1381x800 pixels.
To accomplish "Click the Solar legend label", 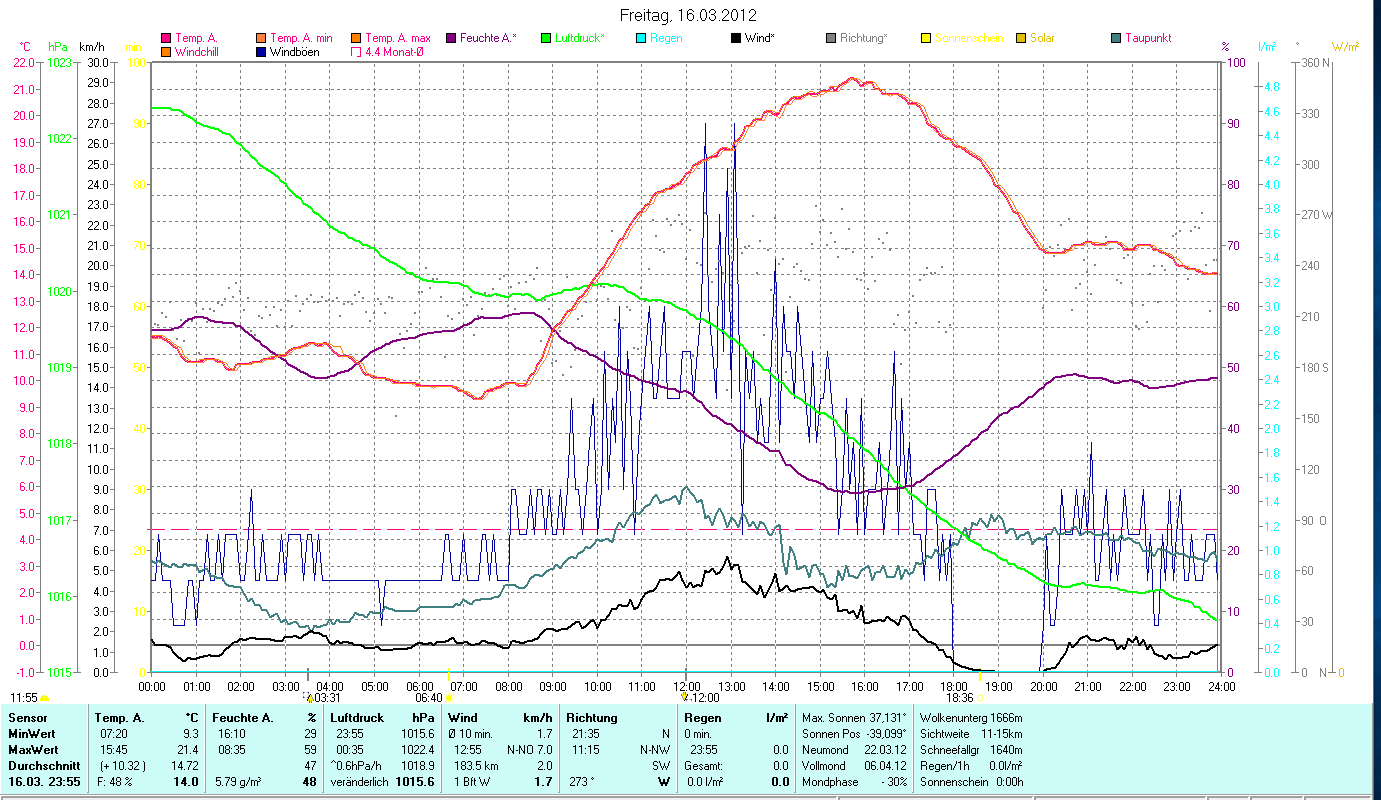I will click(x=1042, y=38).
